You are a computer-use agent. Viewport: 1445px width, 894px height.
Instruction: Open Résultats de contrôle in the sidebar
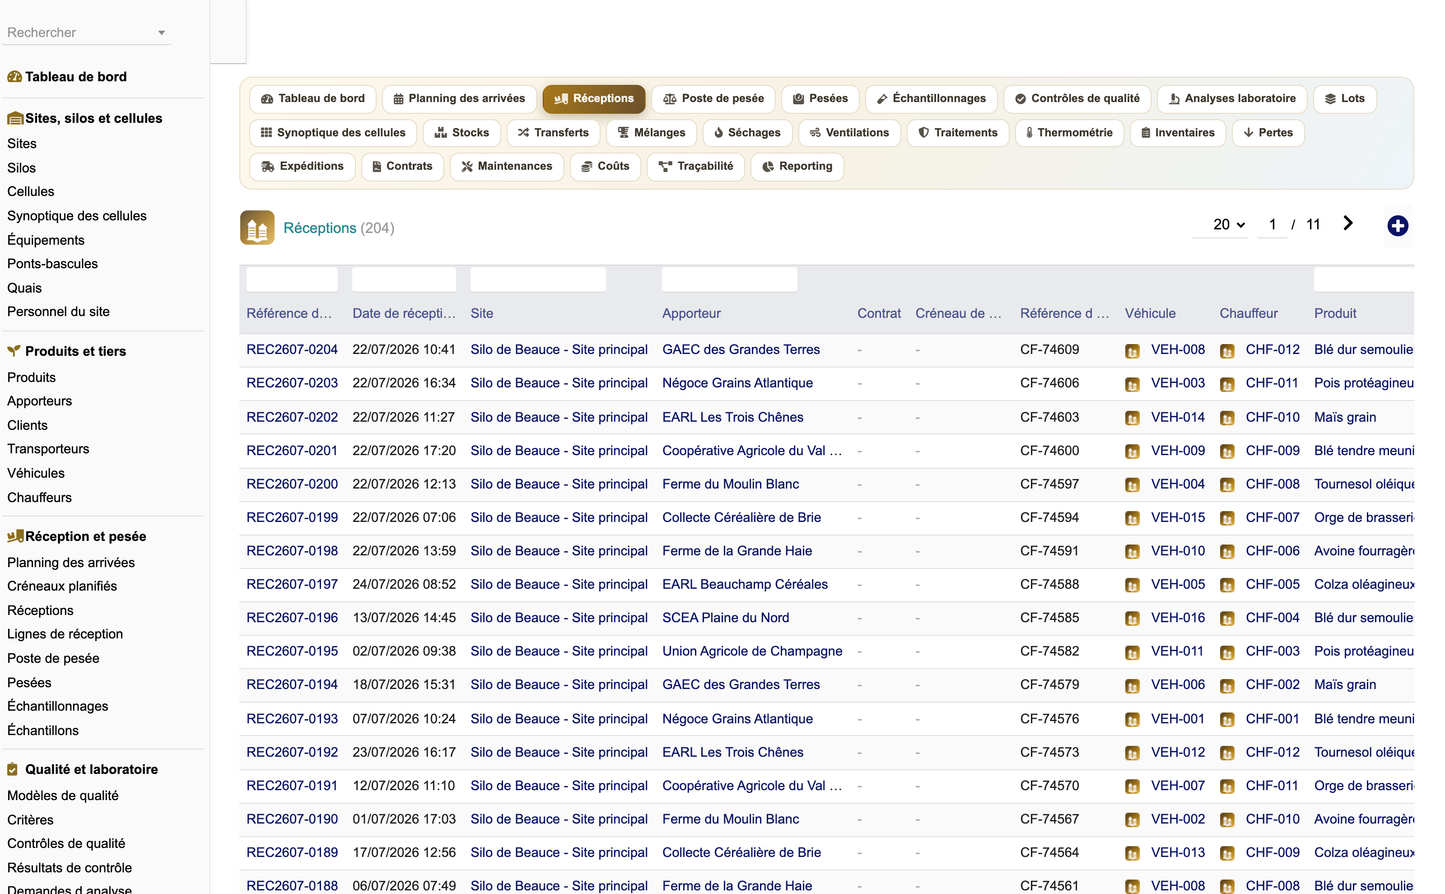coord(70,868)
